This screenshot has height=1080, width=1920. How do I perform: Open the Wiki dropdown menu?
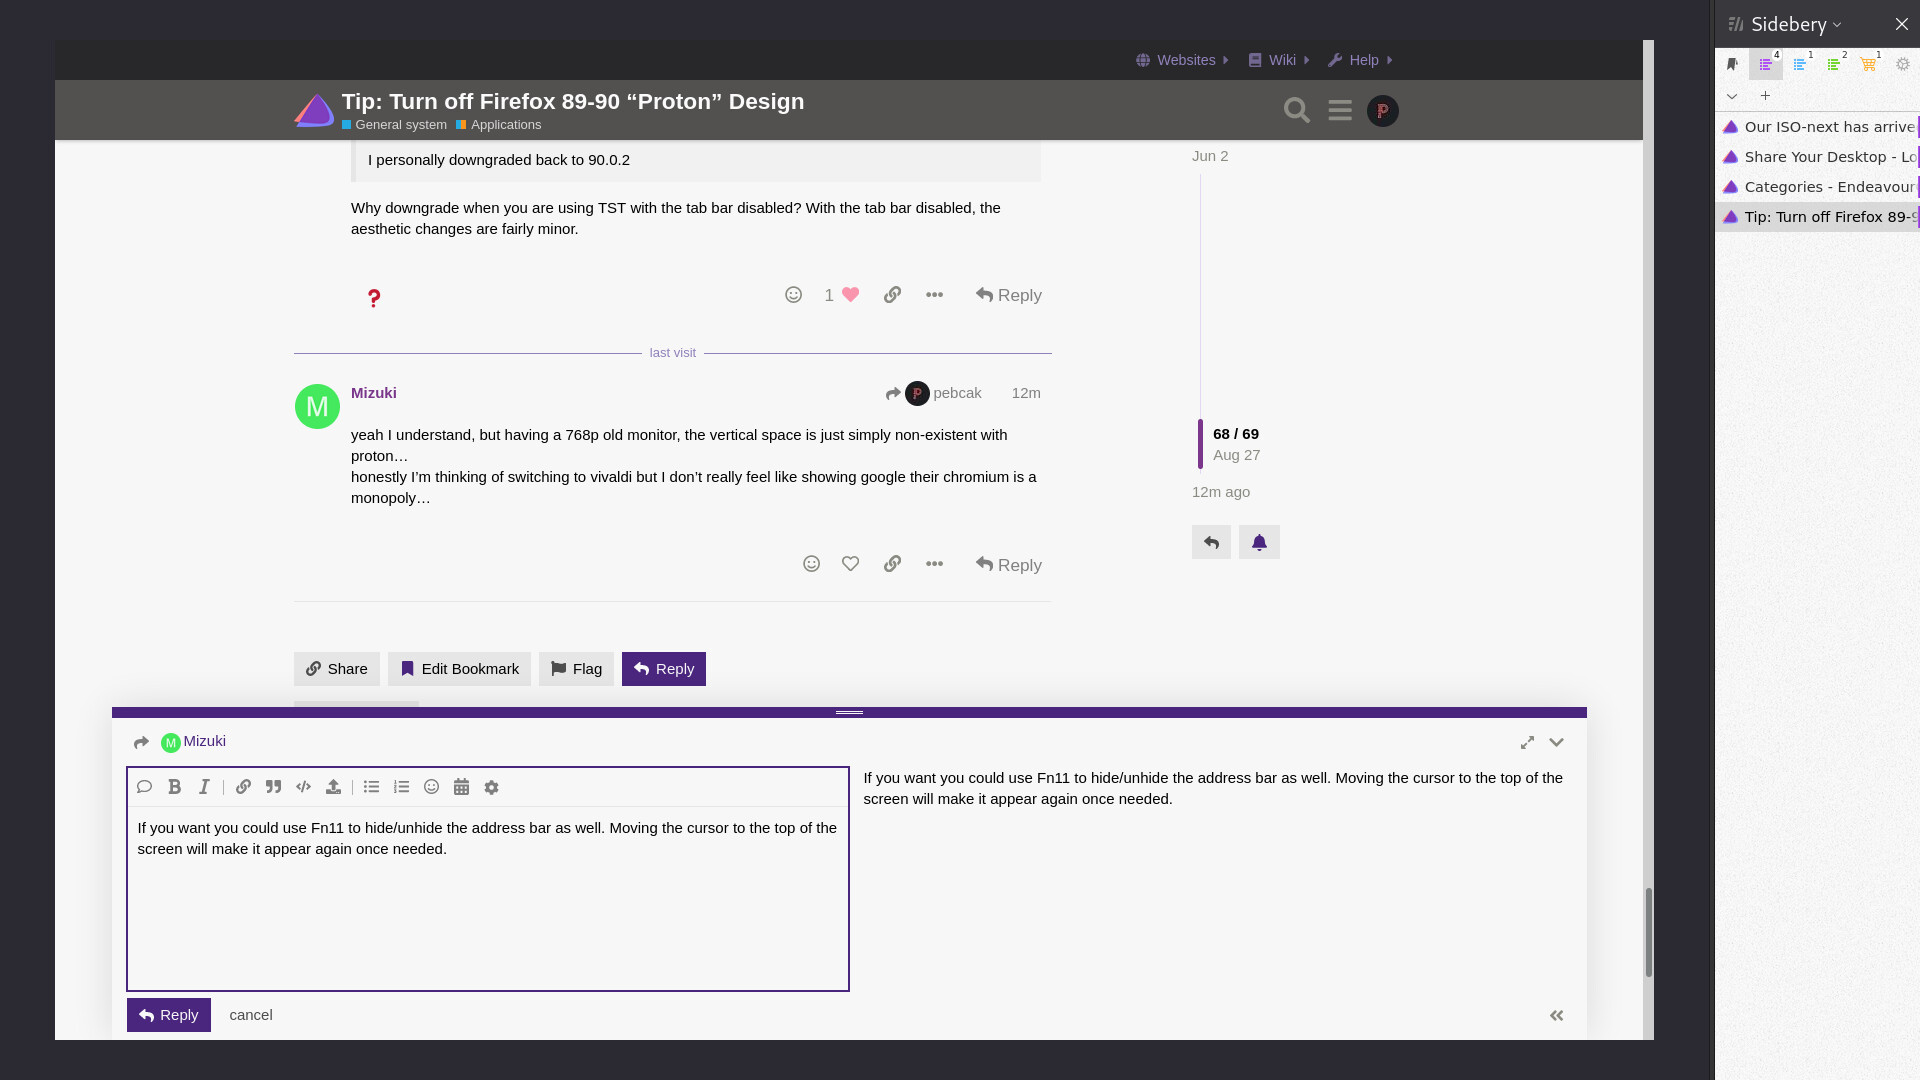pos(1279,60)
